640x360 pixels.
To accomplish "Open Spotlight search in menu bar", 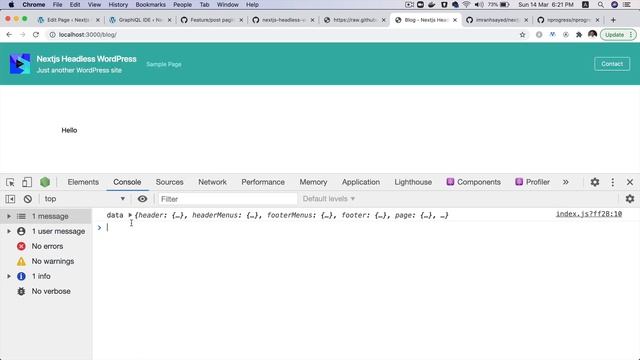I will coord(600,5).
